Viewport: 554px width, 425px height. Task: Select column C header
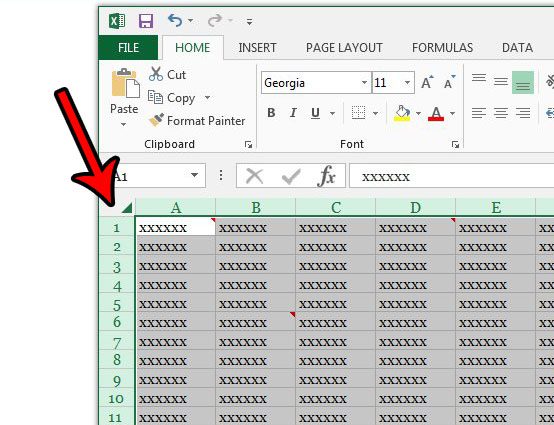335,207
